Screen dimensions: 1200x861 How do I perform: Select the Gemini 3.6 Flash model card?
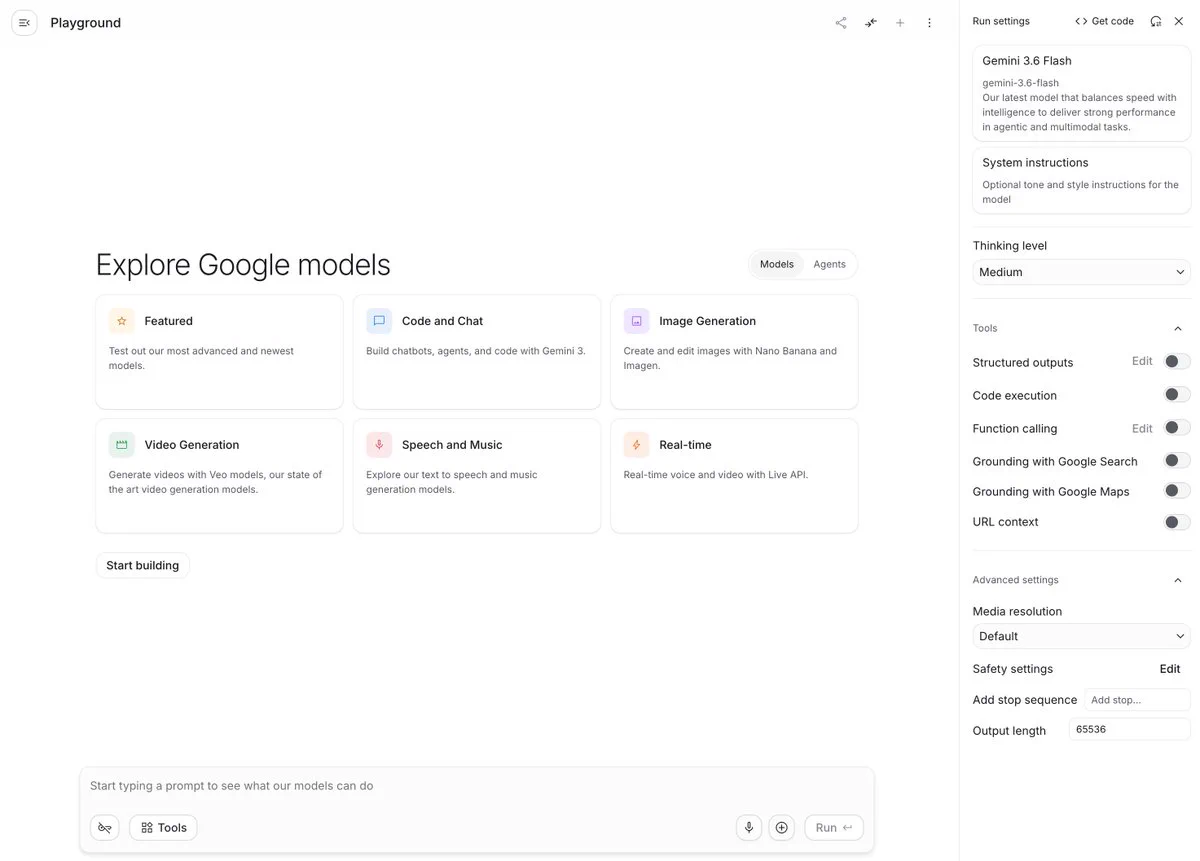1082,93
